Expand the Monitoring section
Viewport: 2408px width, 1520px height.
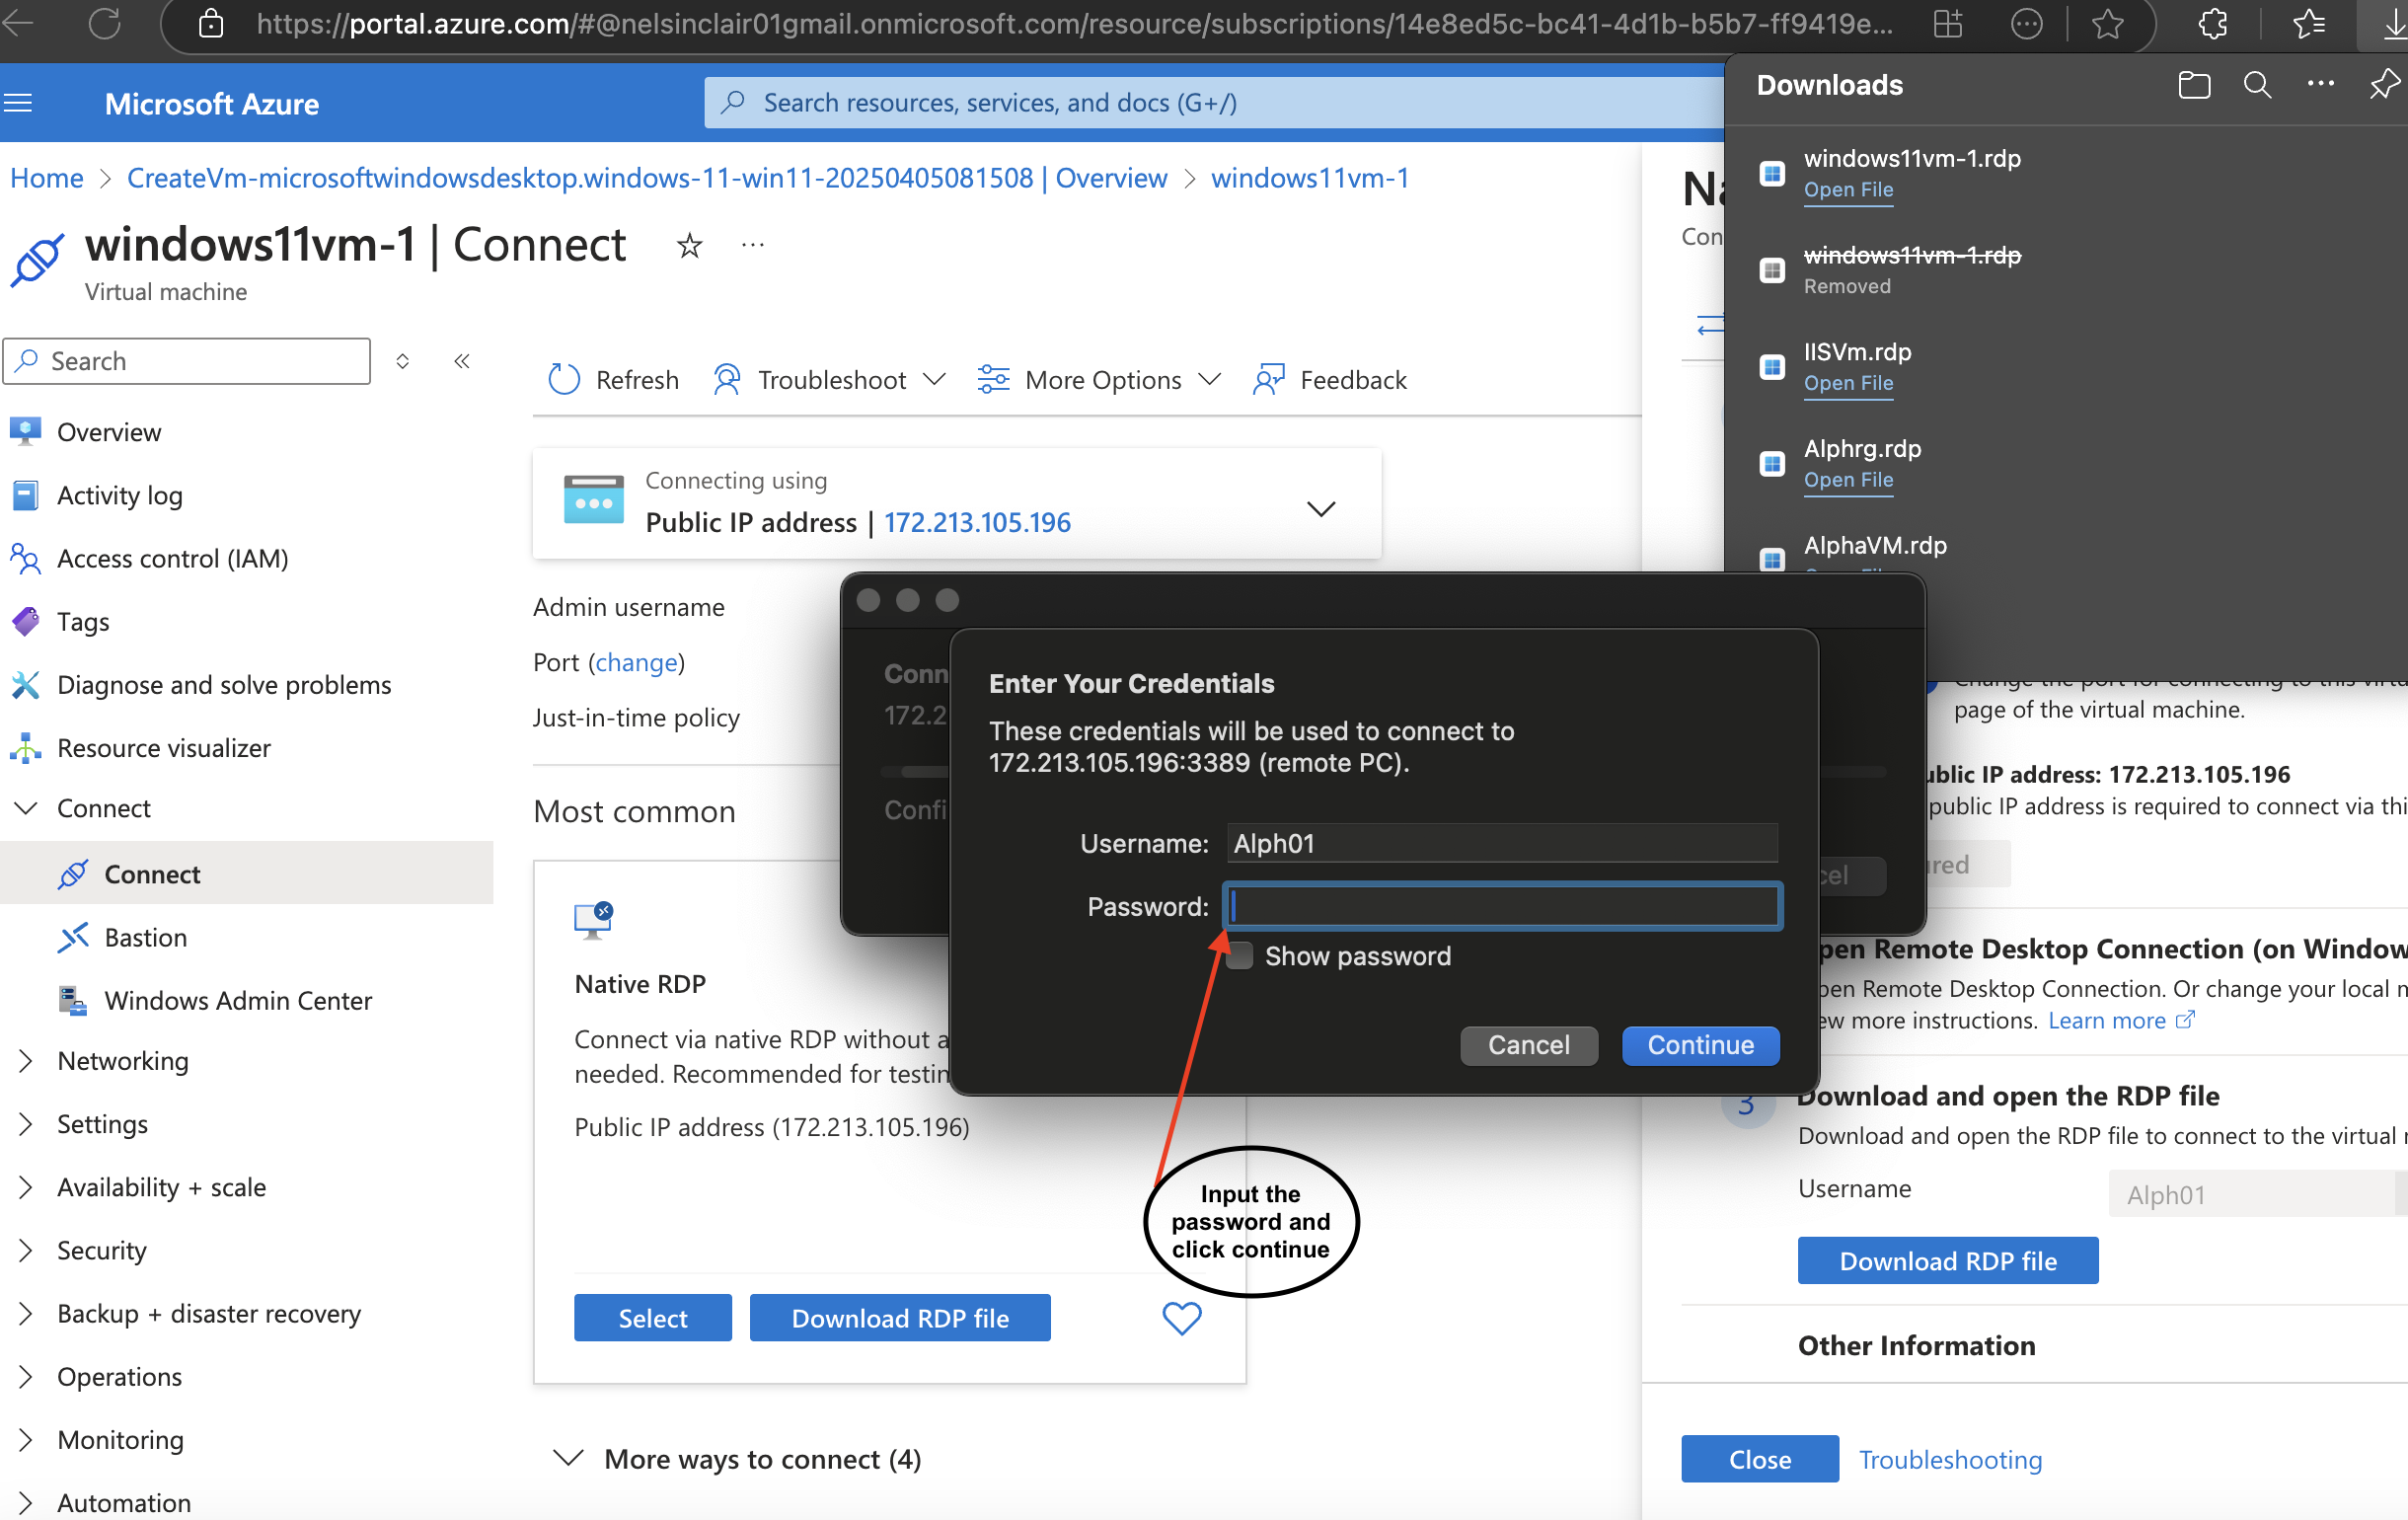pos(27,1439)
